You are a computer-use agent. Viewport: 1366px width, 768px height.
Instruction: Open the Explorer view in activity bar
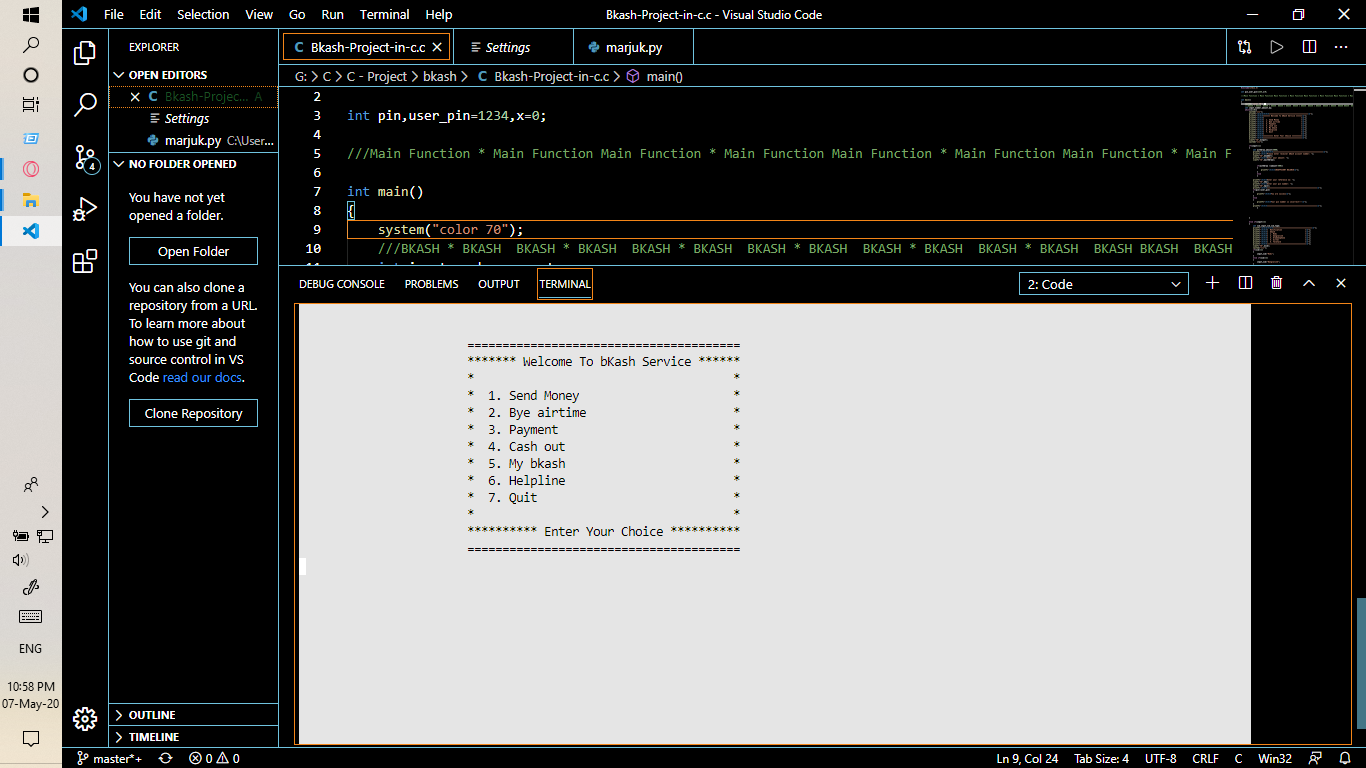tap(85, 53)
